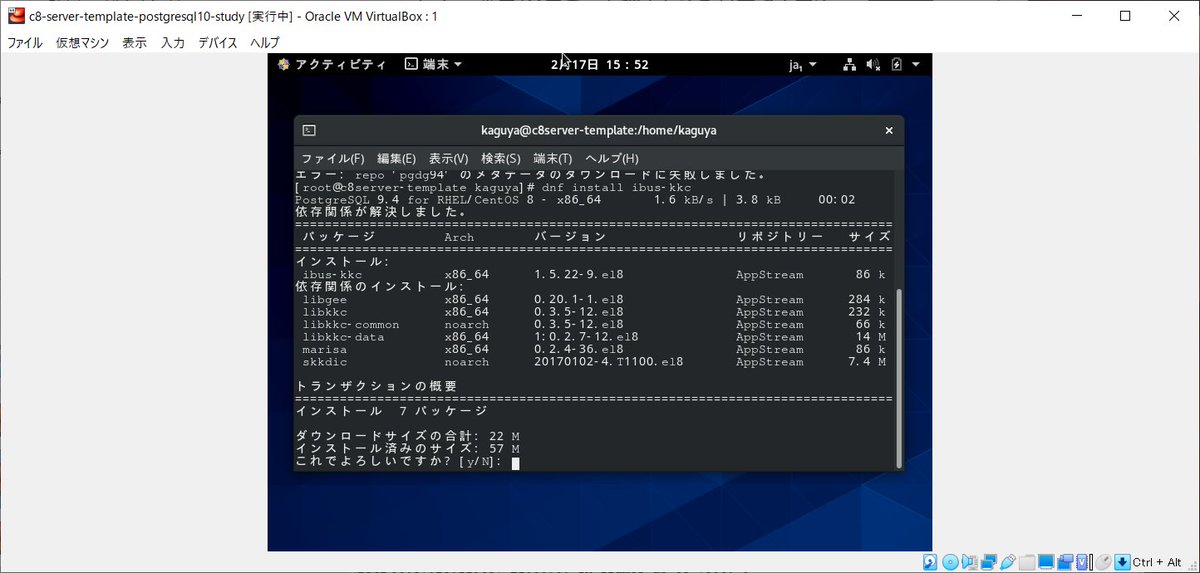This screenshot has width=1200, height=573.
Task: Close the terminal window
Action: [x=888, y=130]
